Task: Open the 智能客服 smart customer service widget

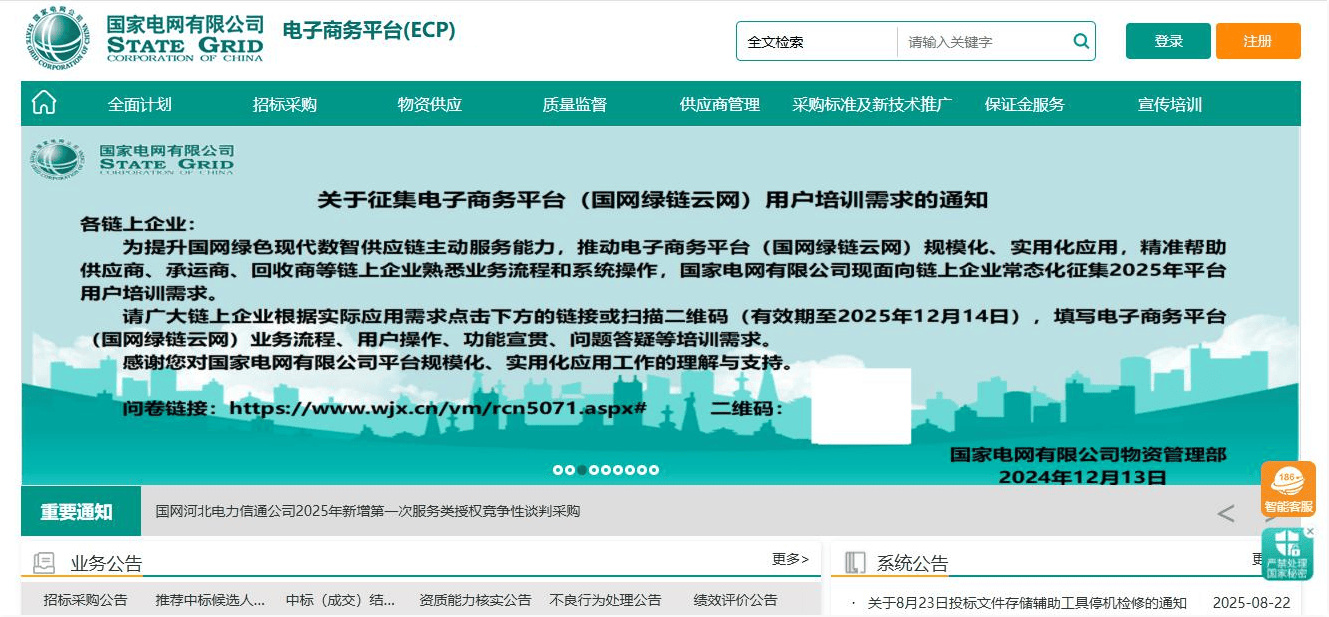Action: tap(1288, 489)
